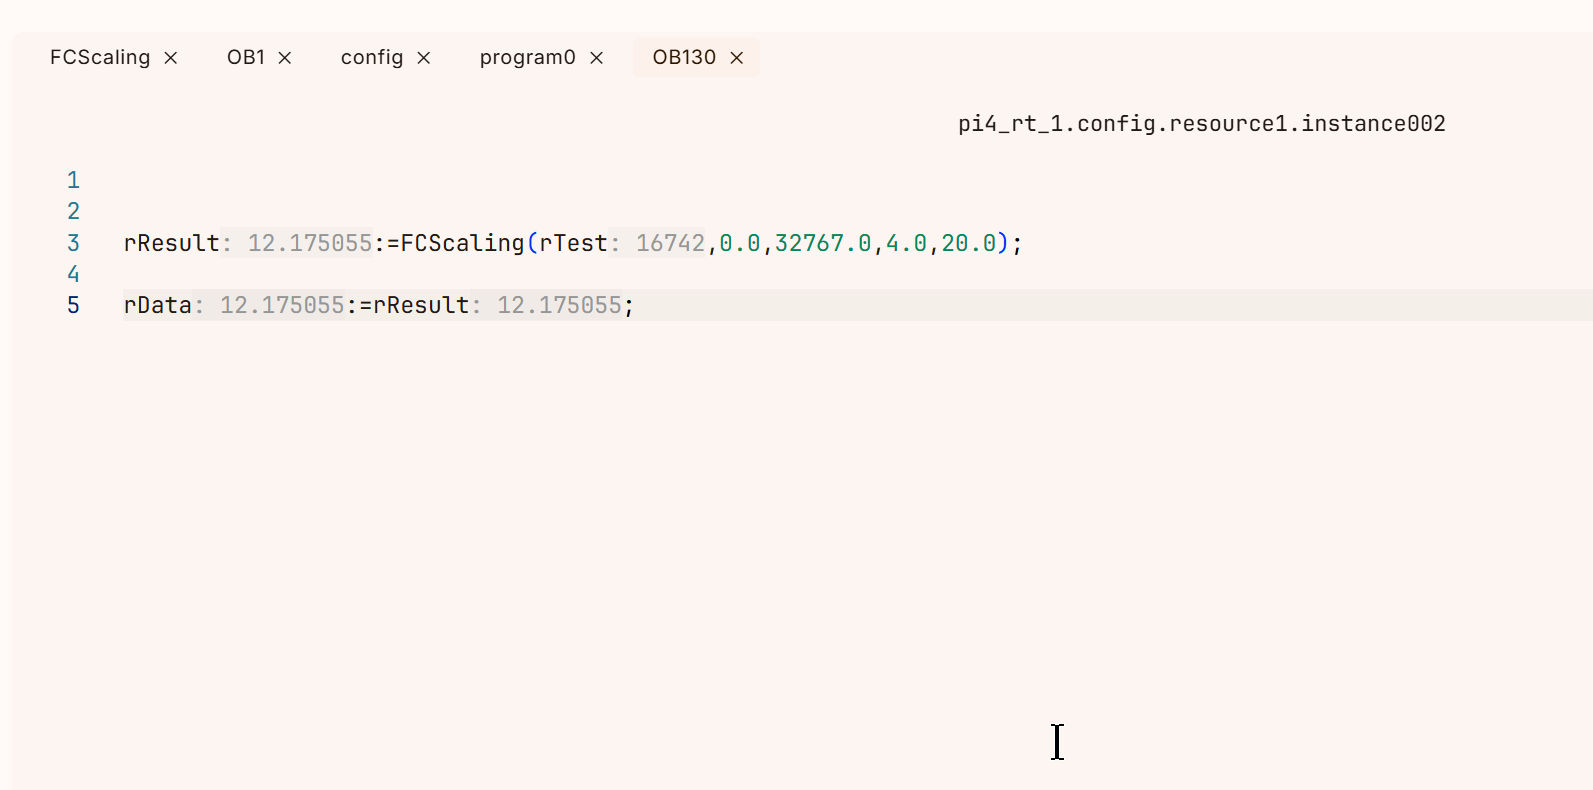Click the rResult variable on line 3

click(171, 243)
